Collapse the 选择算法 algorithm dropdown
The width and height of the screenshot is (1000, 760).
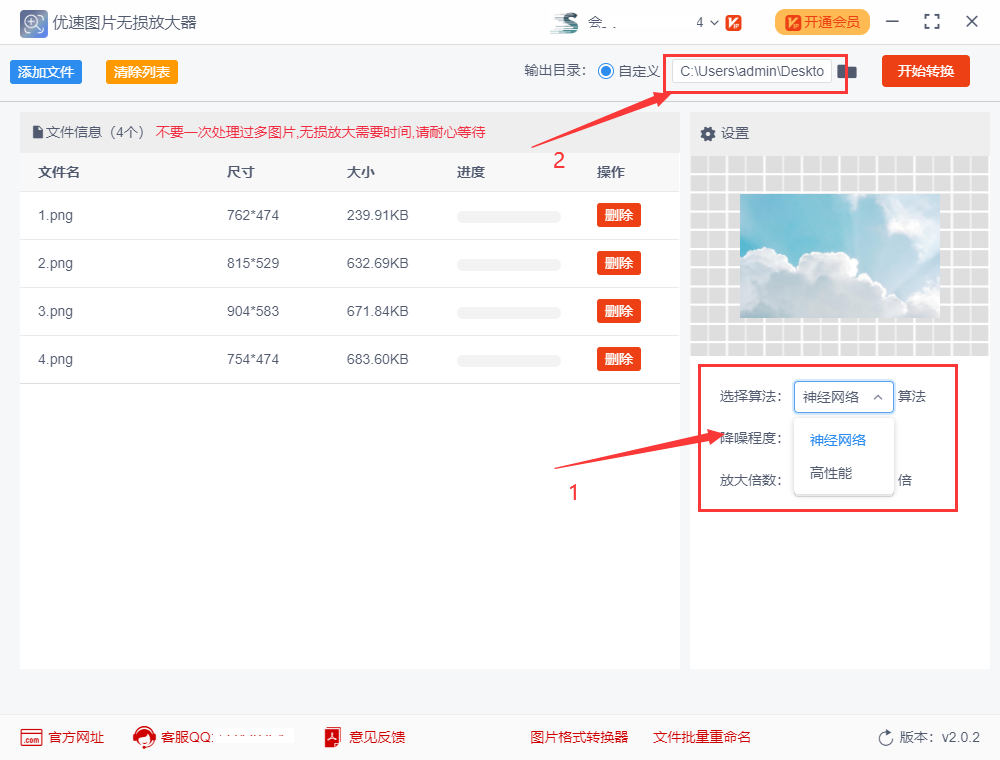coord(877,396)
